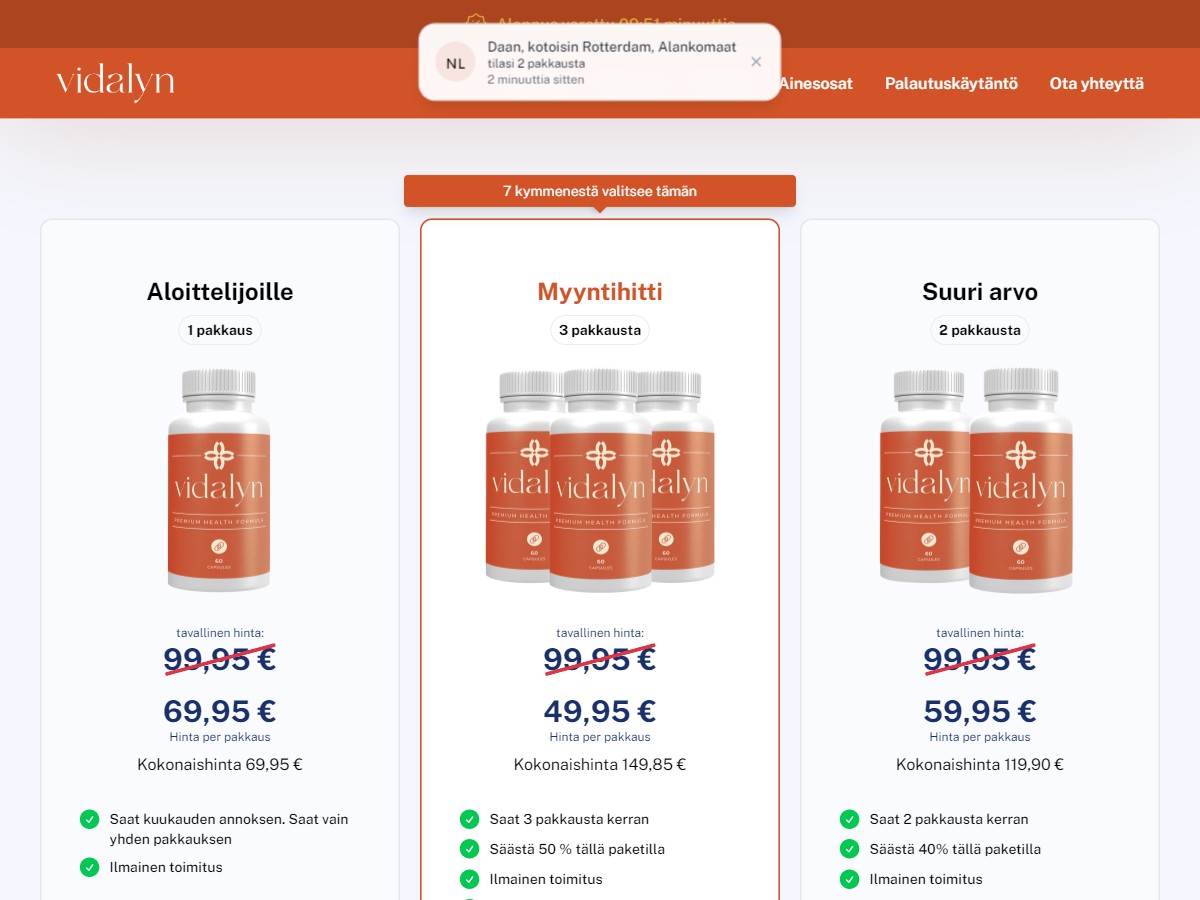Click checkmark icon beside 'Saat 3 pakkausta kerran'
Viewport: 1200px width, 900px height.
pyautogui.click(x=470, y=820)
